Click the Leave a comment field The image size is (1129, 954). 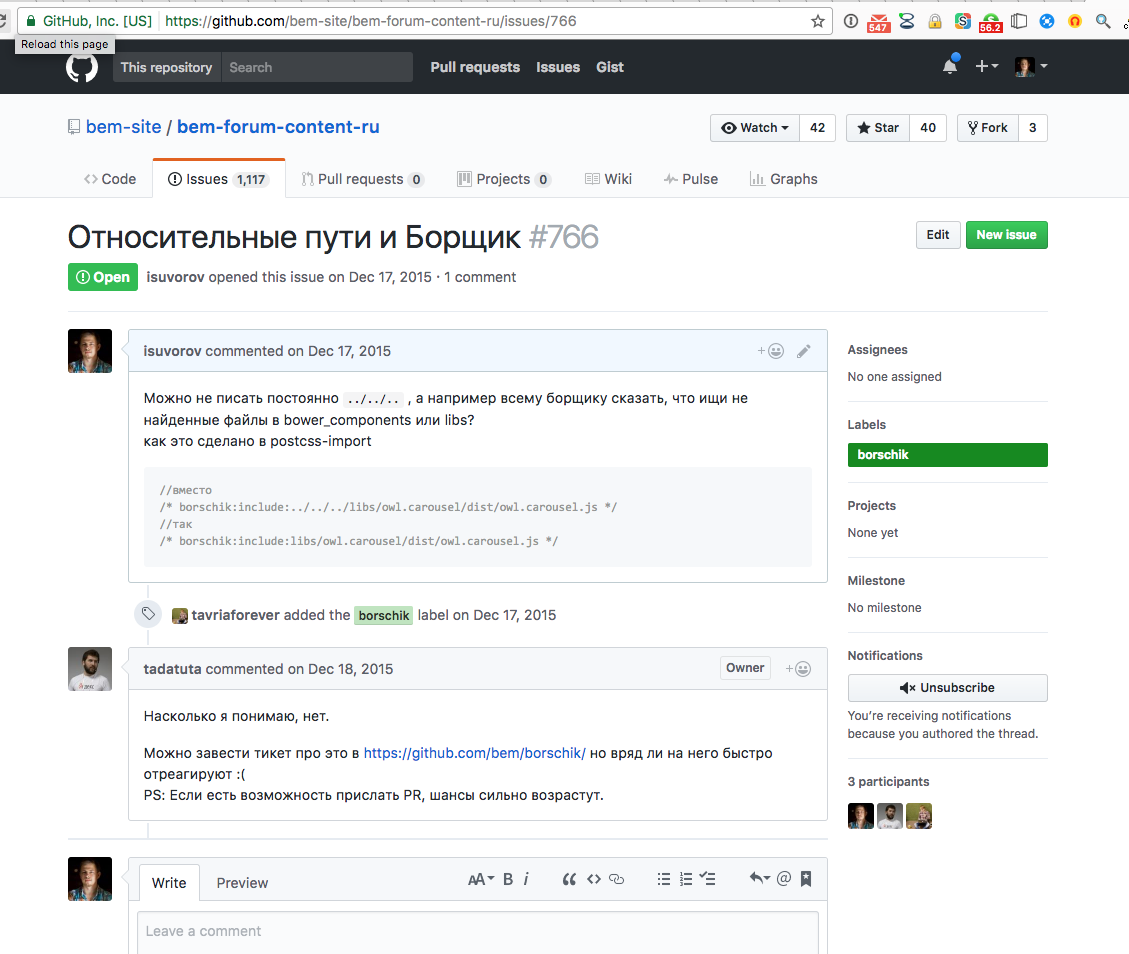[477, 932]
